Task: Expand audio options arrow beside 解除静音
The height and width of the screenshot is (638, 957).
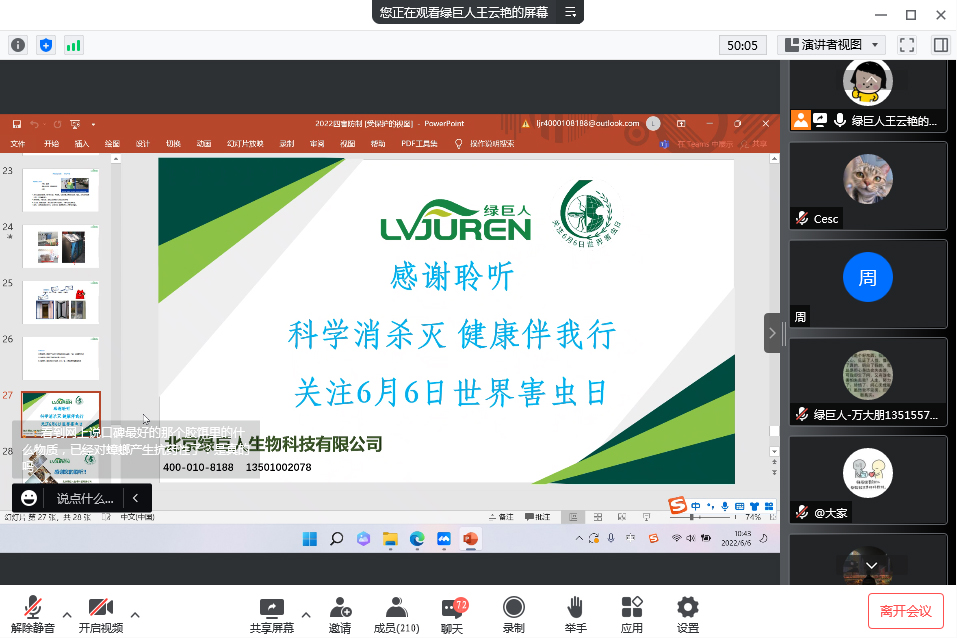Action: click(67, 614)
